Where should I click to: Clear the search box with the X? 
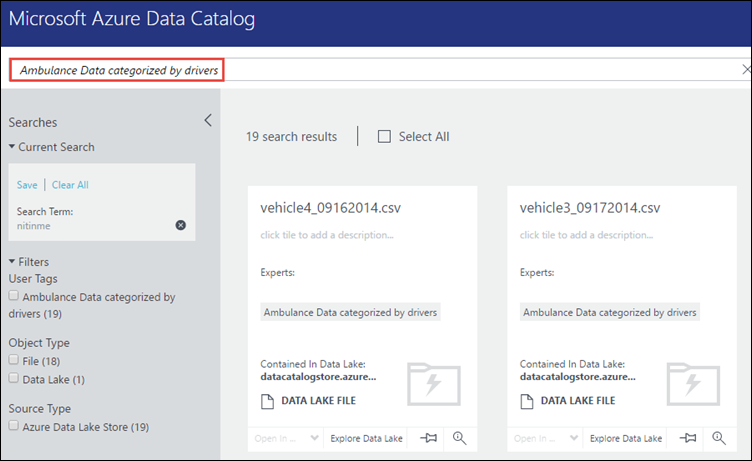pyautogui.click(x=746, y=70)
